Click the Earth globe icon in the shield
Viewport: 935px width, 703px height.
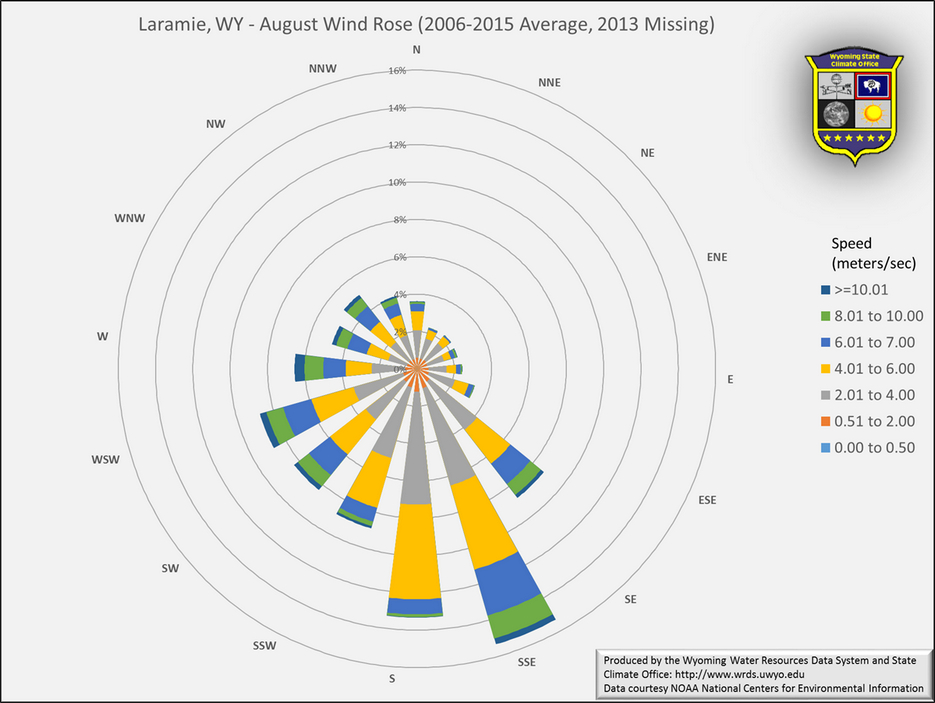[x=836, y=113]
